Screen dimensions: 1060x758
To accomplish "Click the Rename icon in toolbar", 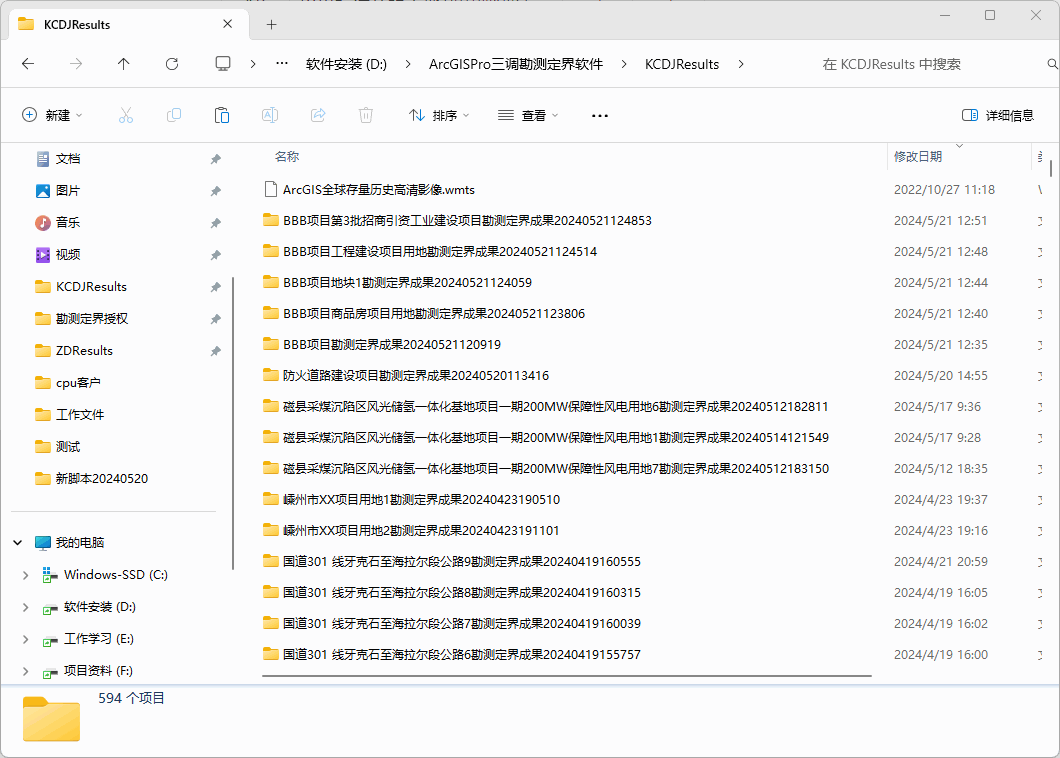I will (x=270, y=115).
